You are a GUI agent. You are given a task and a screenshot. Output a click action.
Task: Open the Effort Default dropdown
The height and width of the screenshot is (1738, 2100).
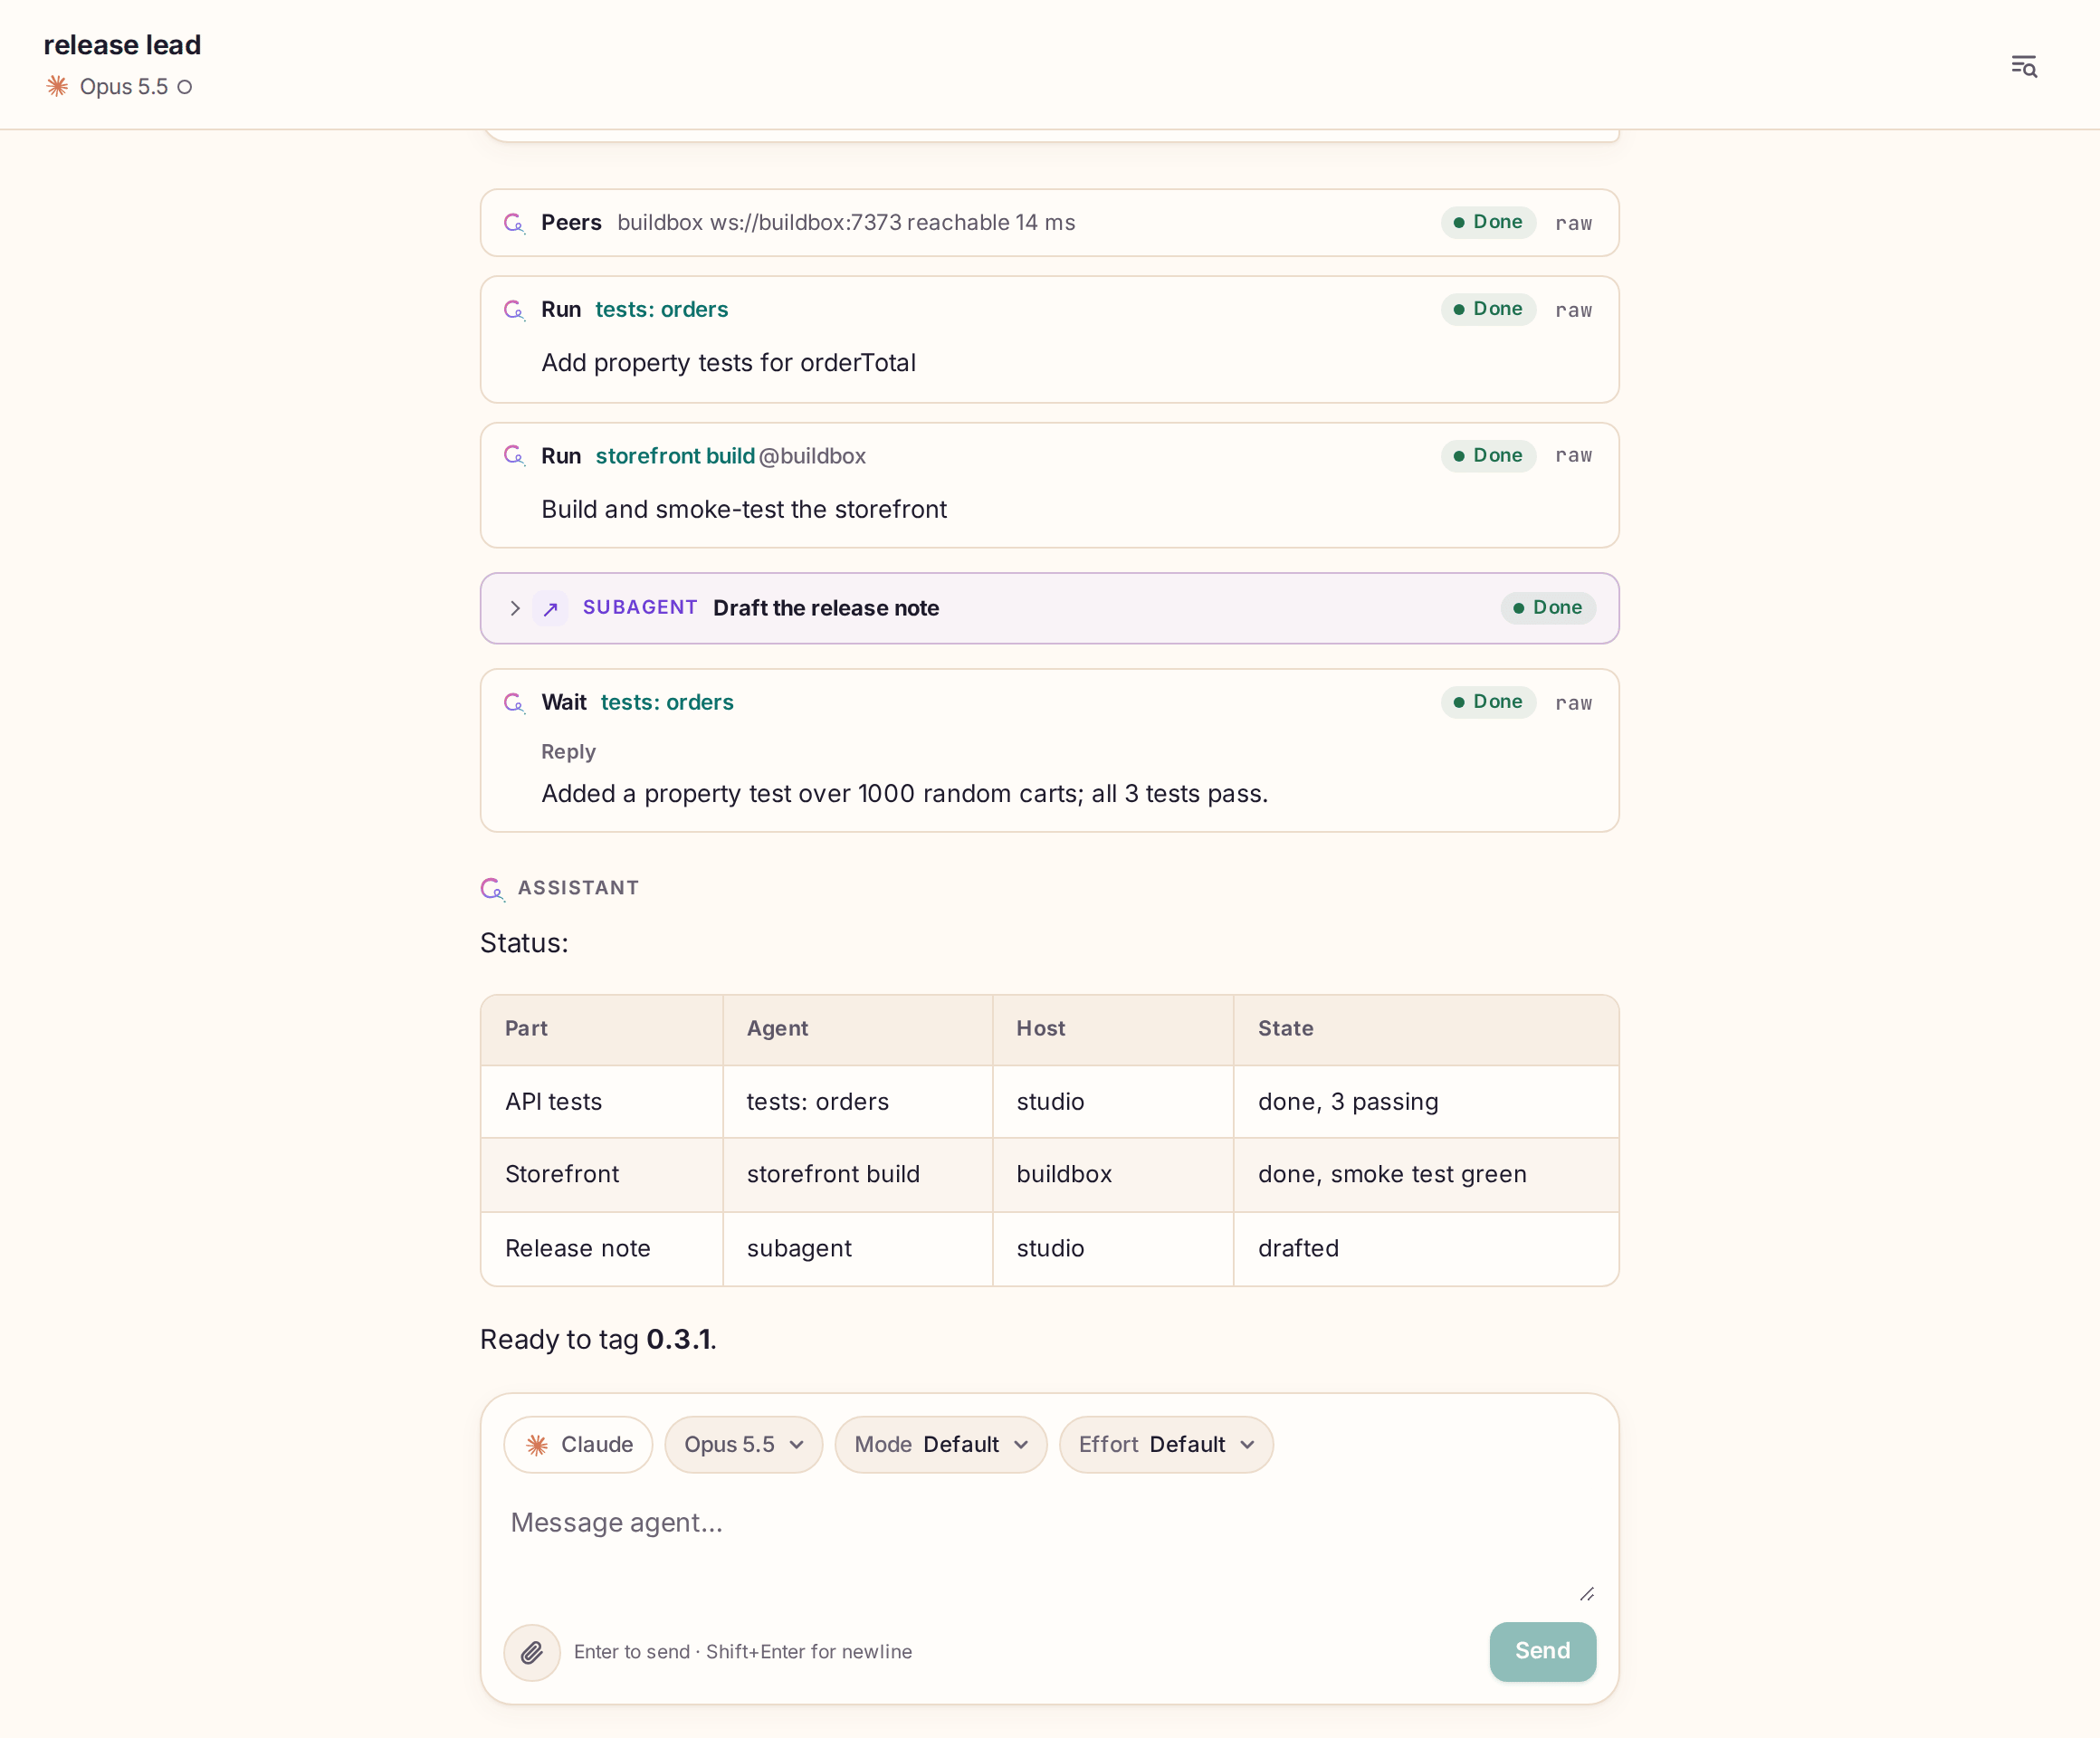coord(1166,1445)
